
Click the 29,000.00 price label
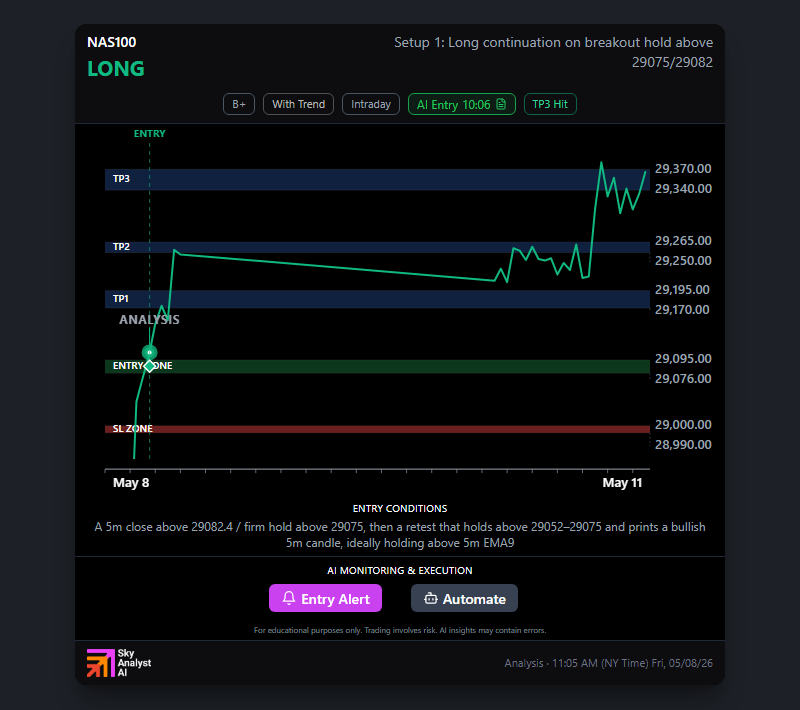click(683, 425)
